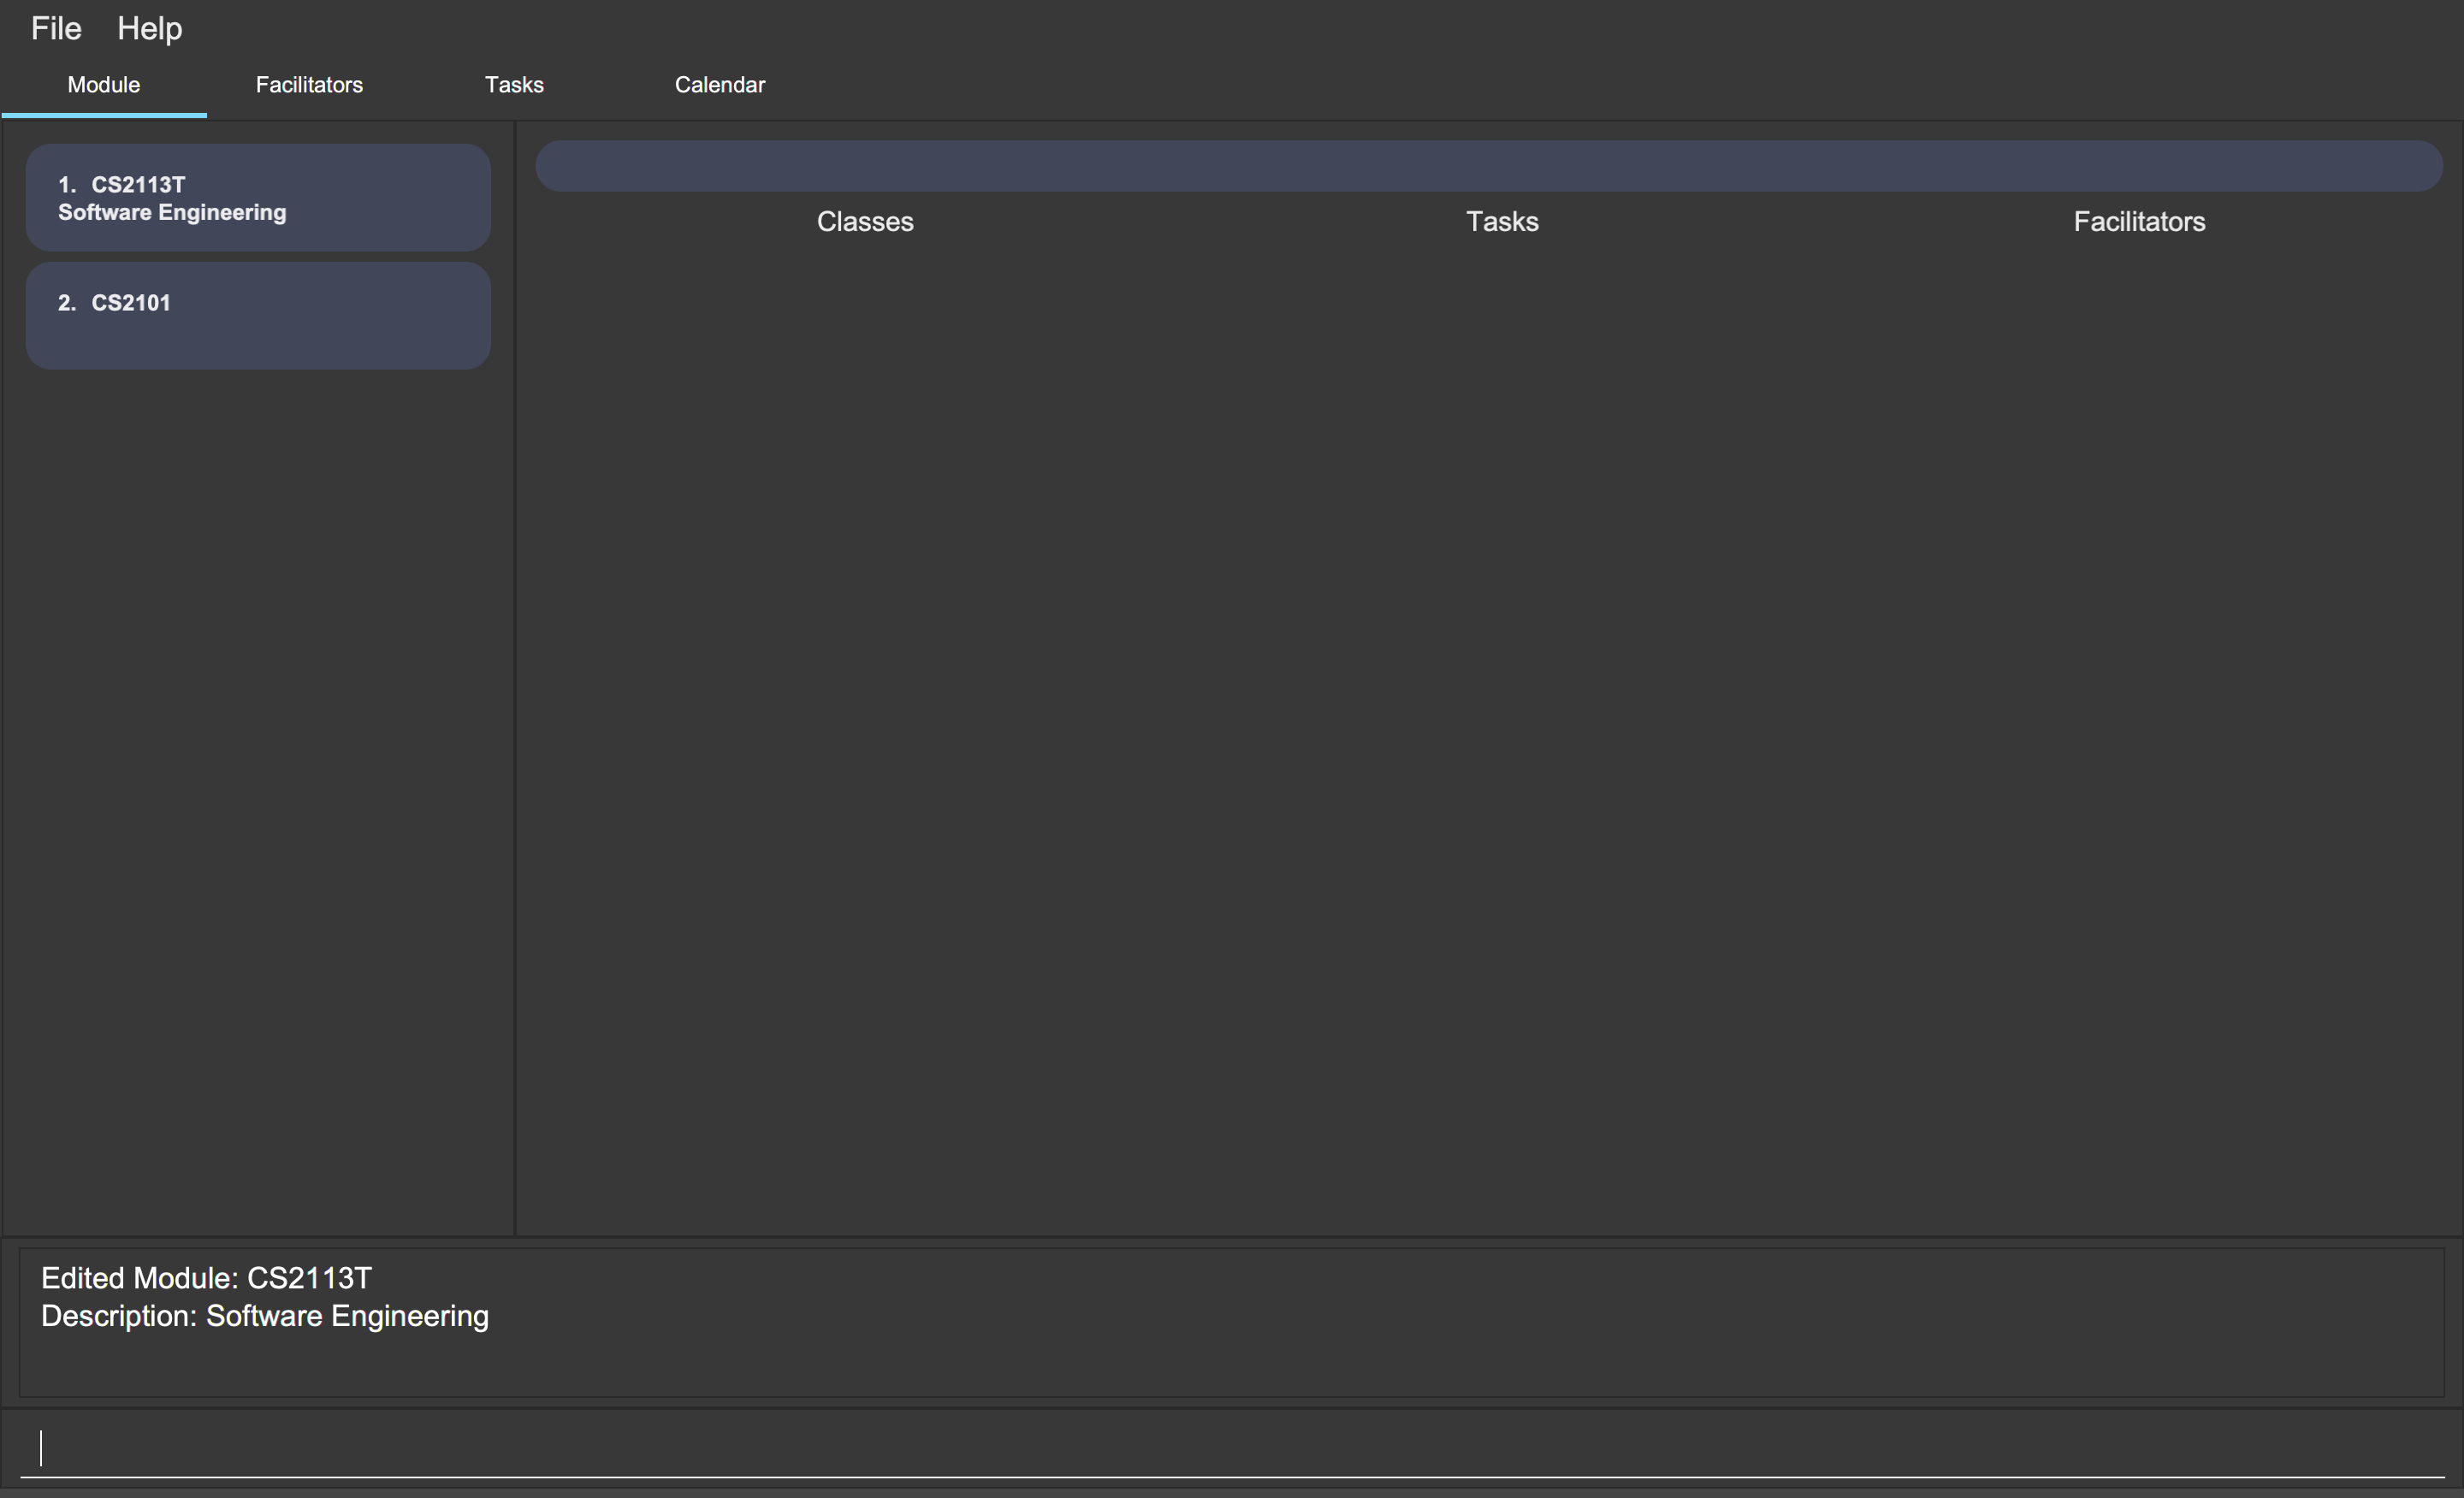
Task: Select the CS2101 module card
Action: click(258, 316)
